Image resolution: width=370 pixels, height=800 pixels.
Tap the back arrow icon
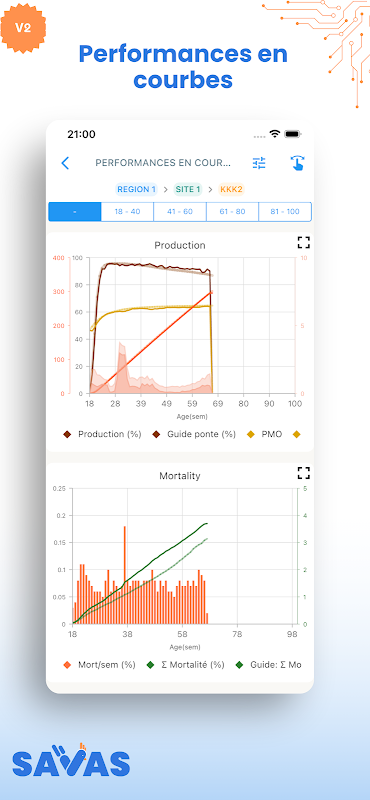click(x=65, y=163)
